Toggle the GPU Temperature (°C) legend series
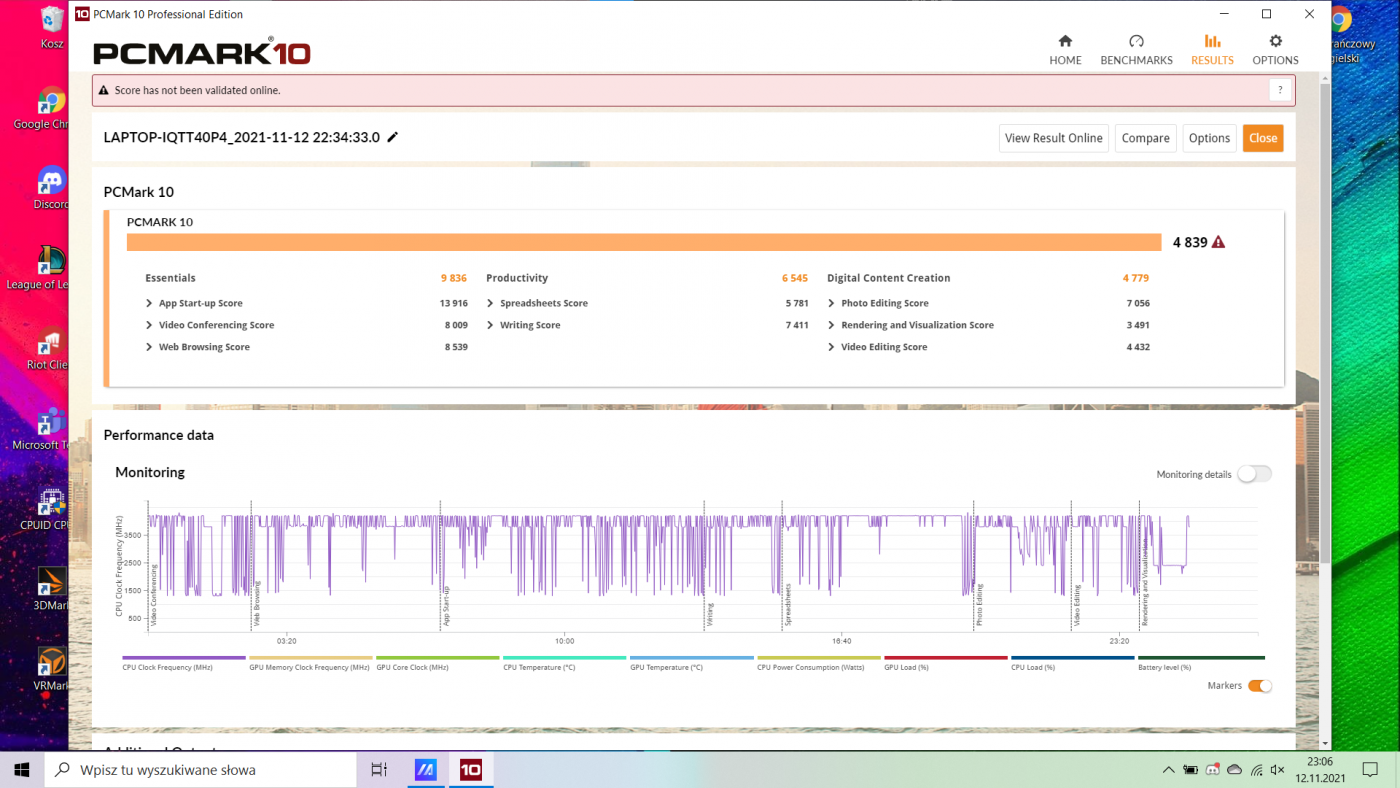Viewport: 1400px width, 788px height. click(x=691, y=663)
